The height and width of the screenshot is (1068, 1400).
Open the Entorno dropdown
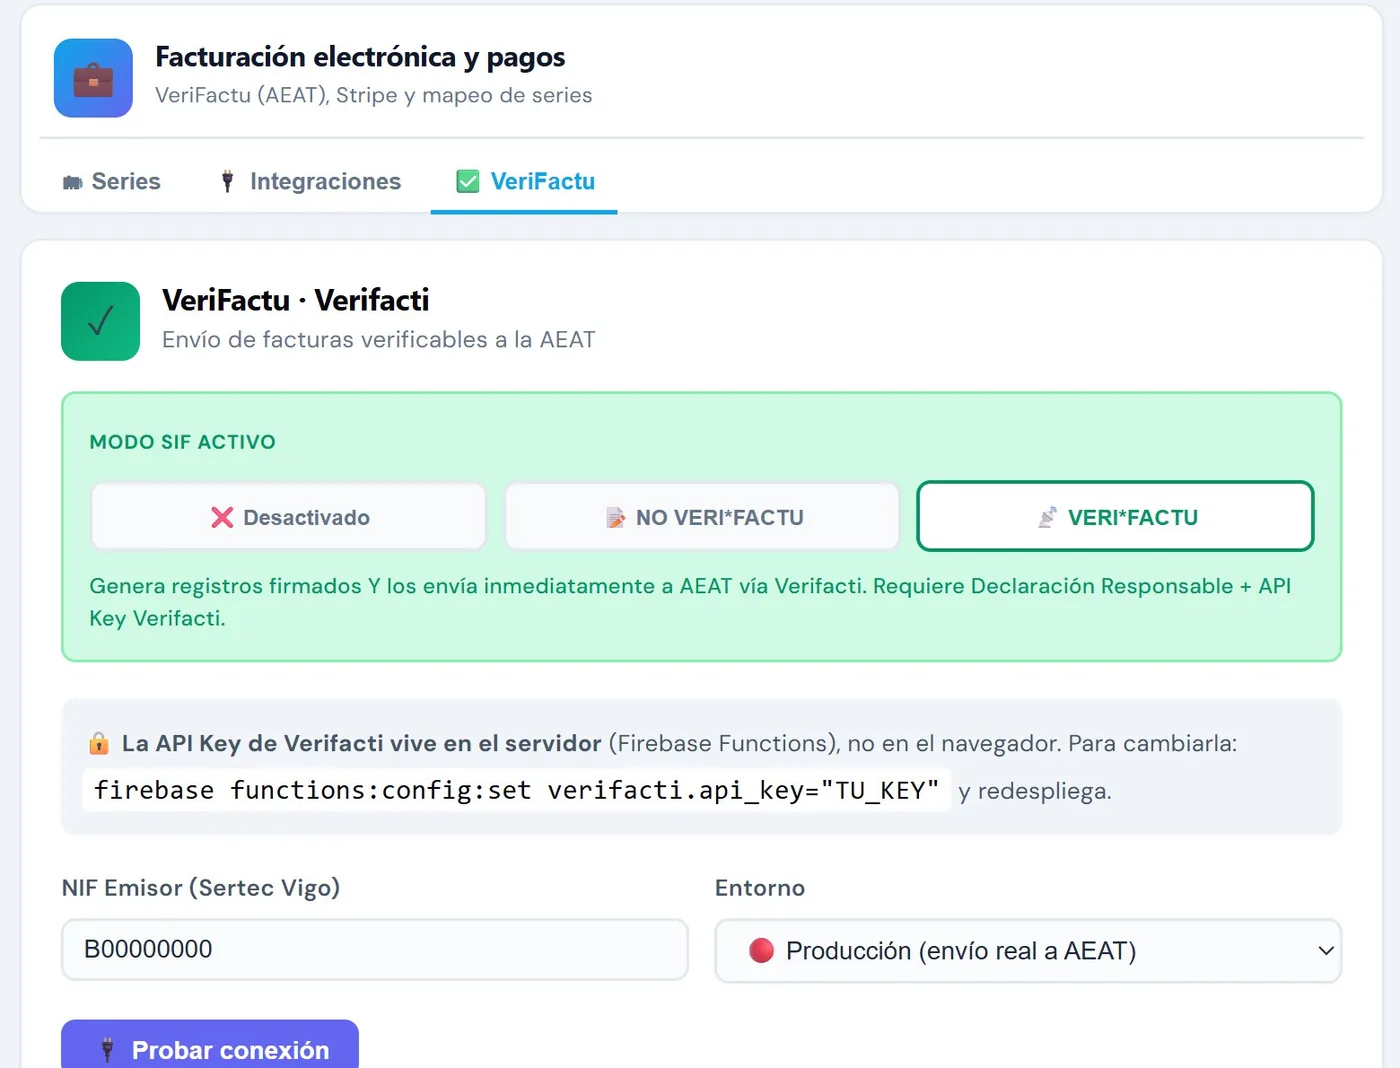[1028, 951]
